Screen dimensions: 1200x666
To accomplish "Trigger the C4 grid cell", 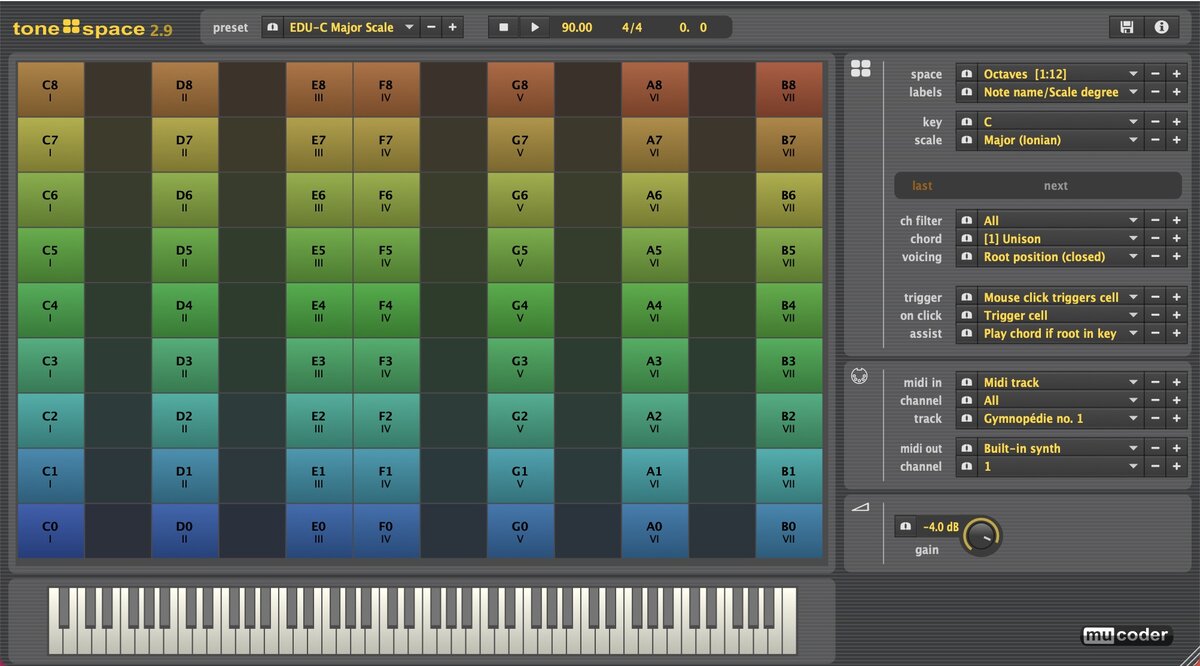I will pyautogui.click(x=50, y=310).
